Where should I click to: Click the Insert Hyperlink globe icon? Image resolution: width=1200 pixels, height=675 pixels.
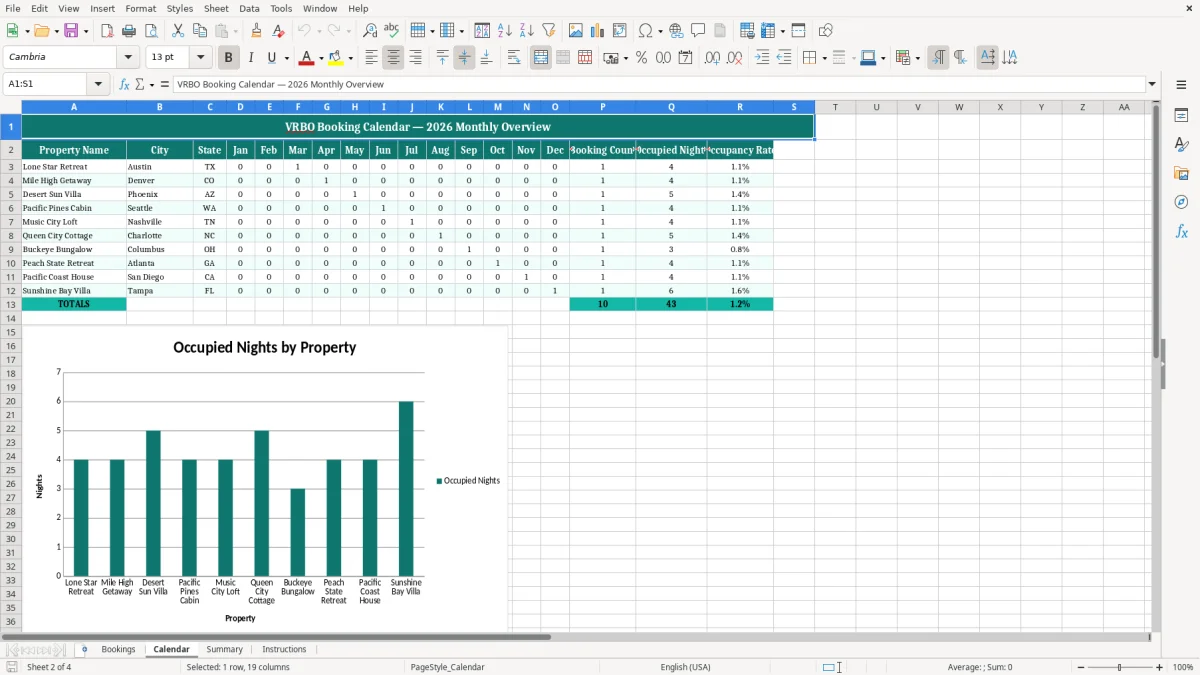point(676,31)
